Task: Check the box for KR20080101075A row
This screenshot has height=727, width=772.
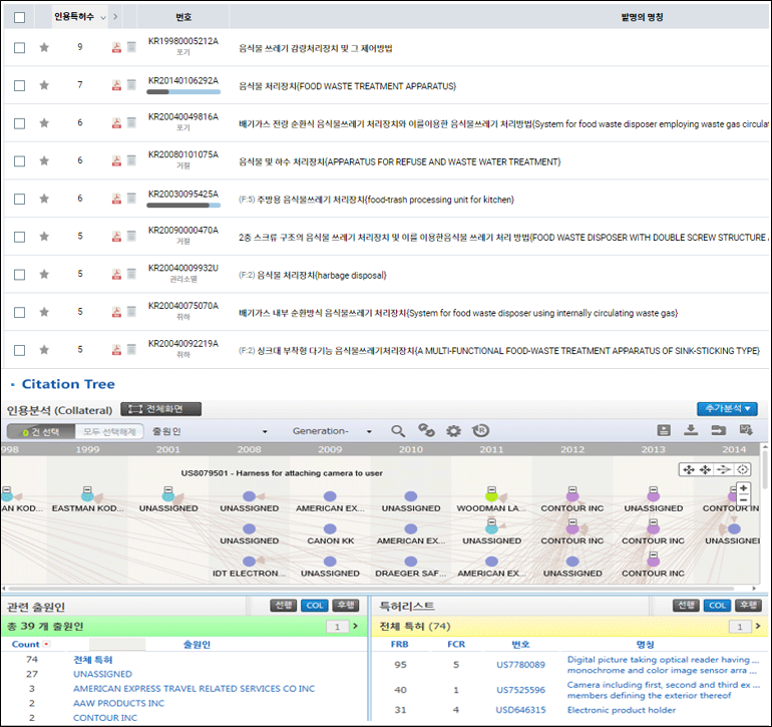Action: click(20, 161)
